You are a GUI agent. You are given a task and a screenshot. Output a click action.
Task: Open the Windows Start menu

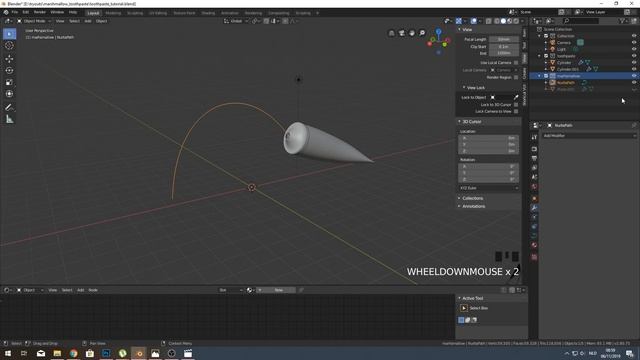pyautogui.click(x=8, y=353)
